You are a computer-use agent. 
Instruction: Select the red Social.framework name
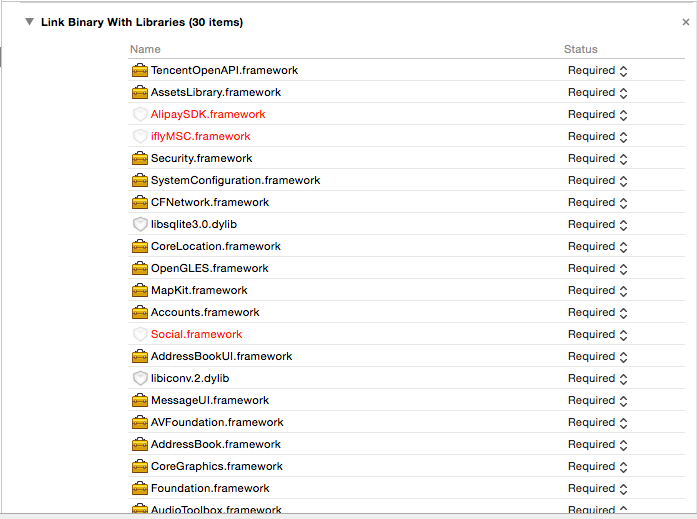[x=196, y=334]
